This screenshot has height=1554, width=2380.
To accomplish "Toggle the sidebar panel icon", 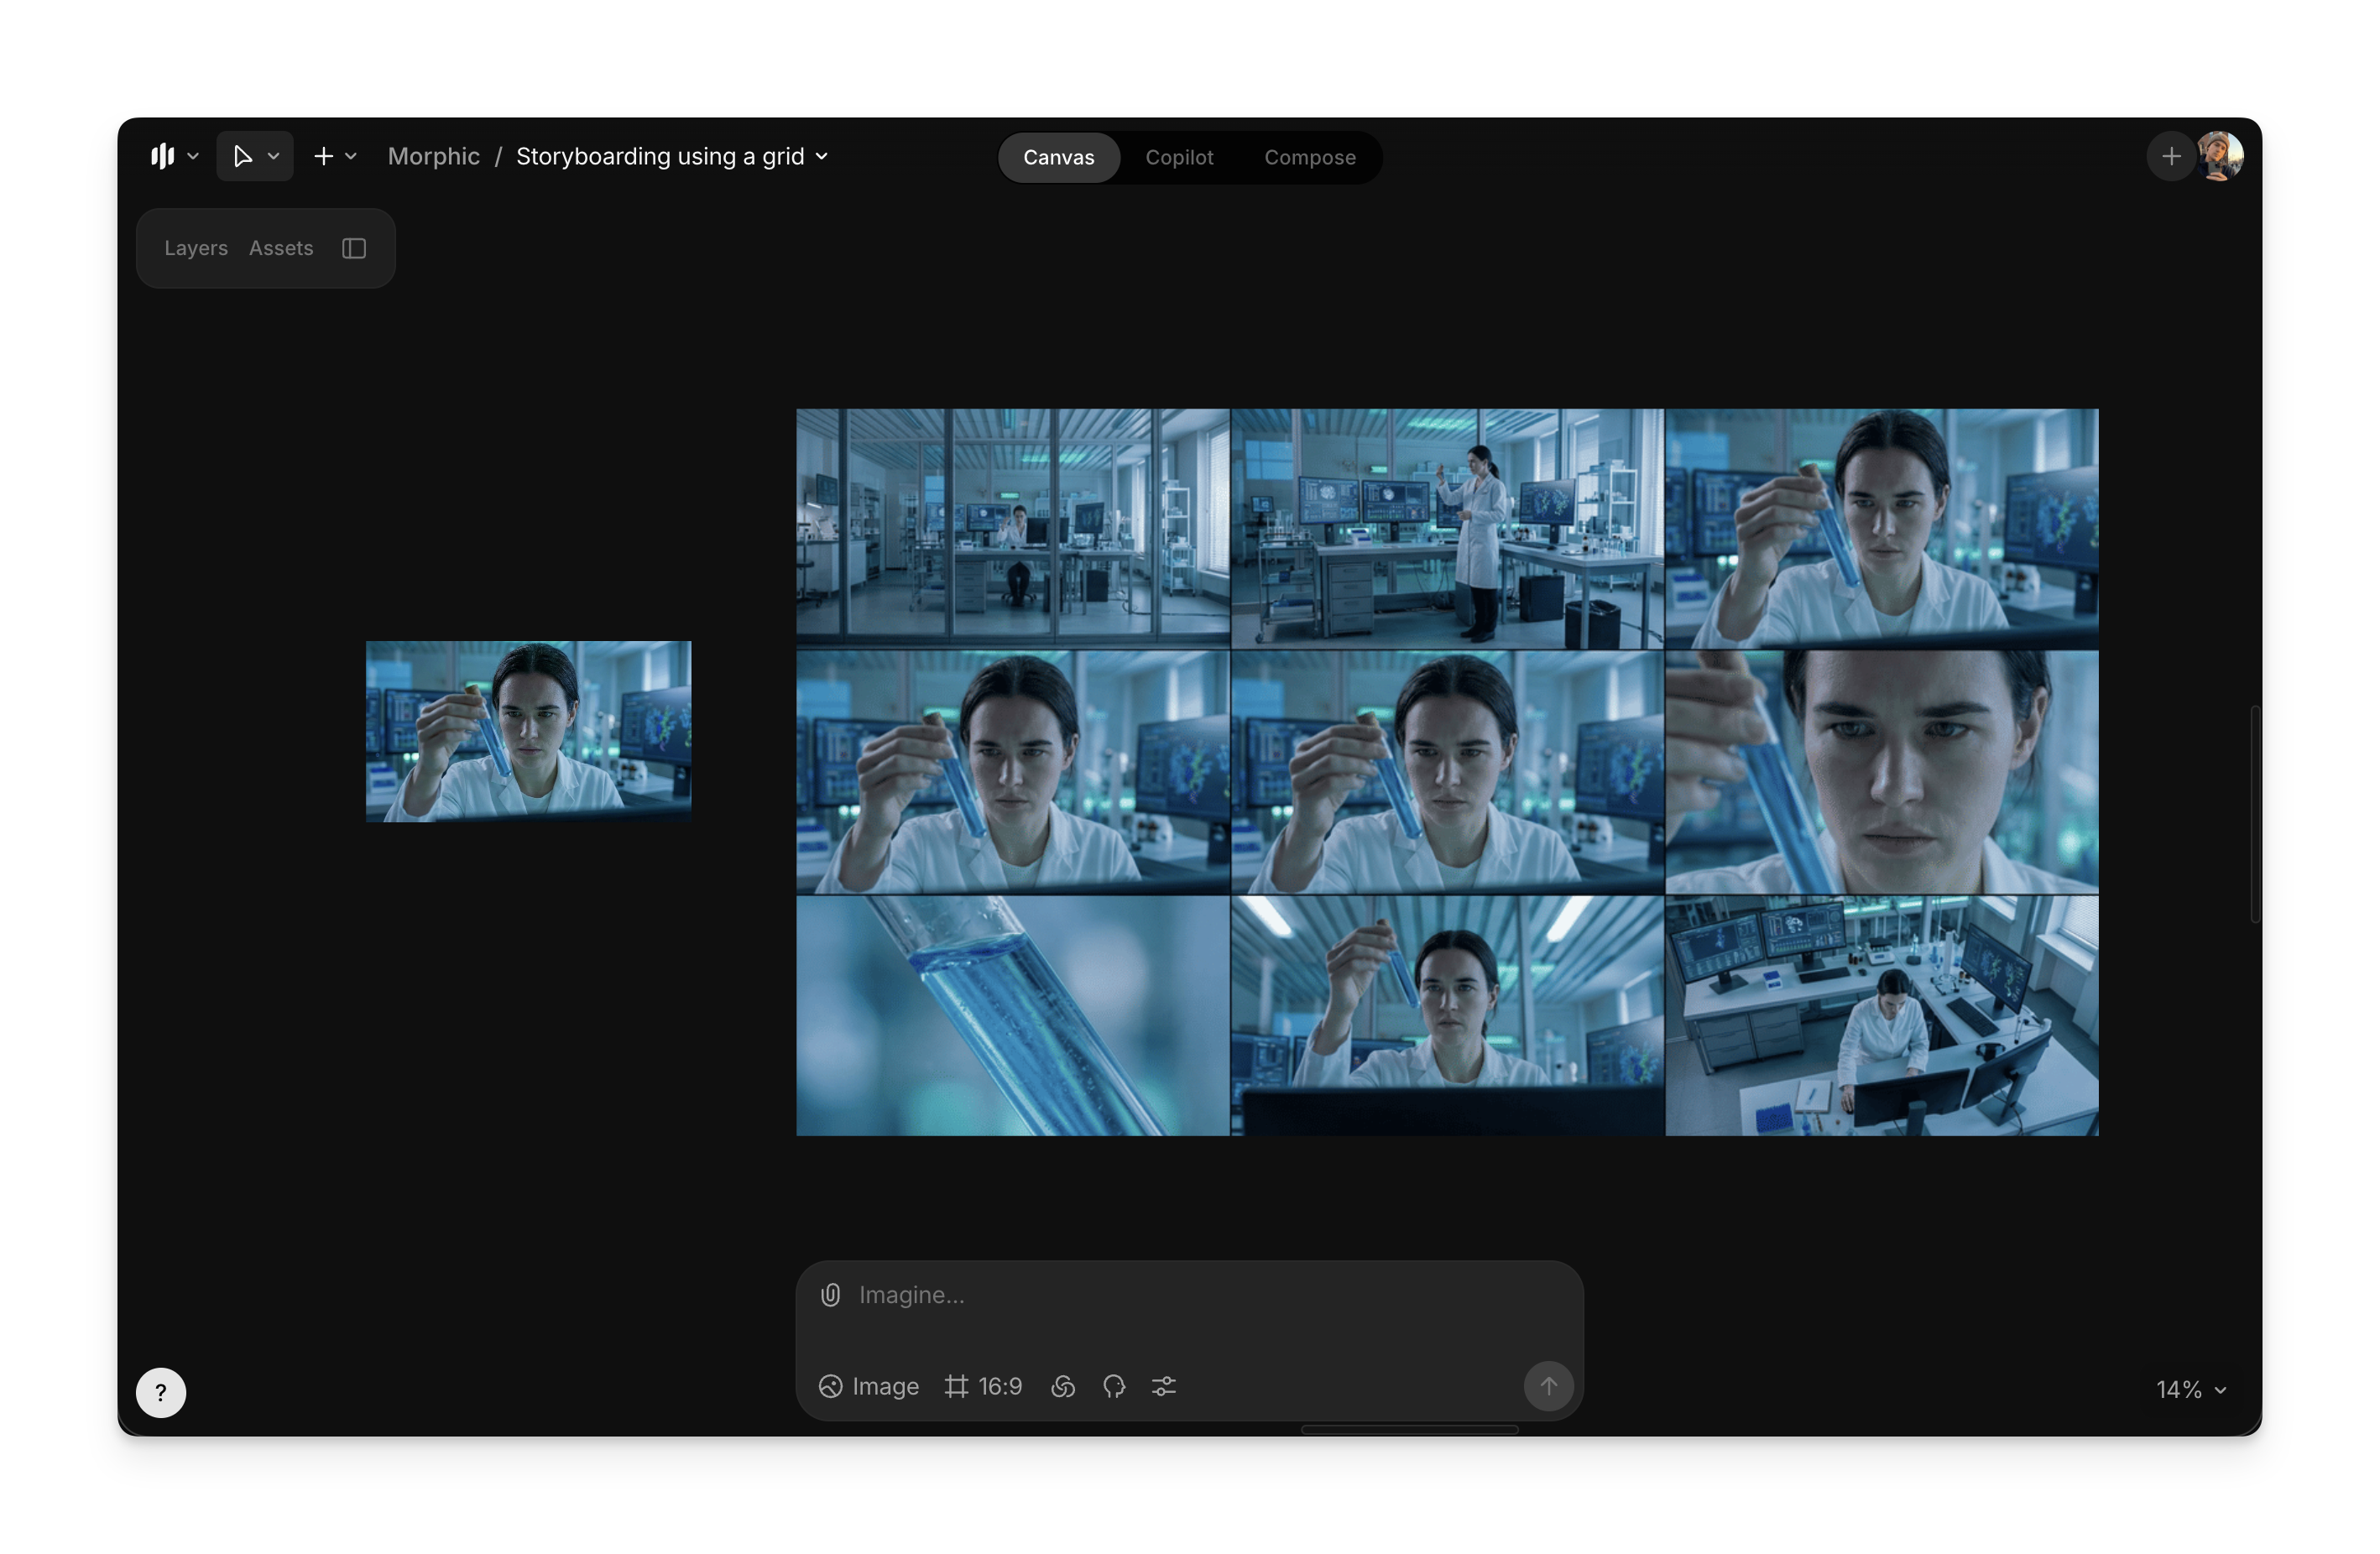I will pyautogui.click(x=354, y=248).
